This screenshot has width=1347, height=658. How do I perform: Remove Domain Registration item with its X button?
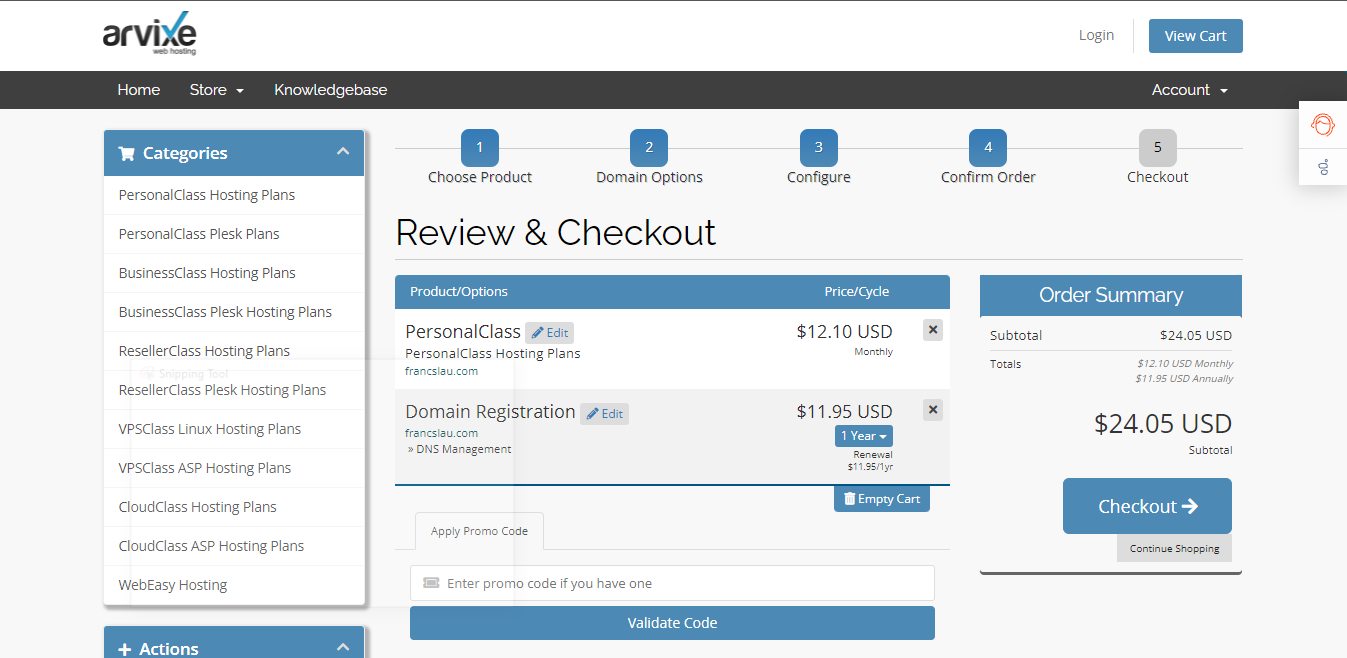click(x=932, y=409)
